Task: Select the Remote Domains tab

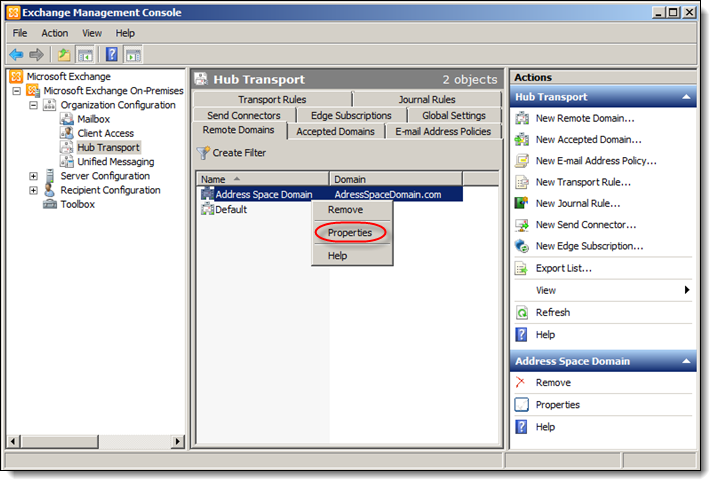Action: tap(239, 130)
